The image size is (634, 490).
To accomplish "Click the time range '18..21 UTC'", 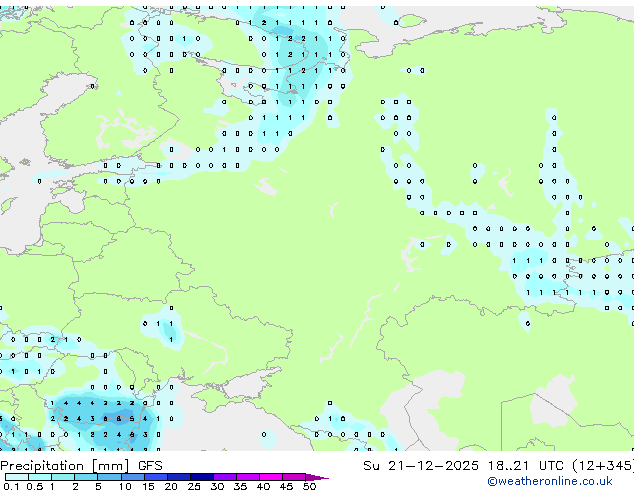I will click(x=525, y=466).
